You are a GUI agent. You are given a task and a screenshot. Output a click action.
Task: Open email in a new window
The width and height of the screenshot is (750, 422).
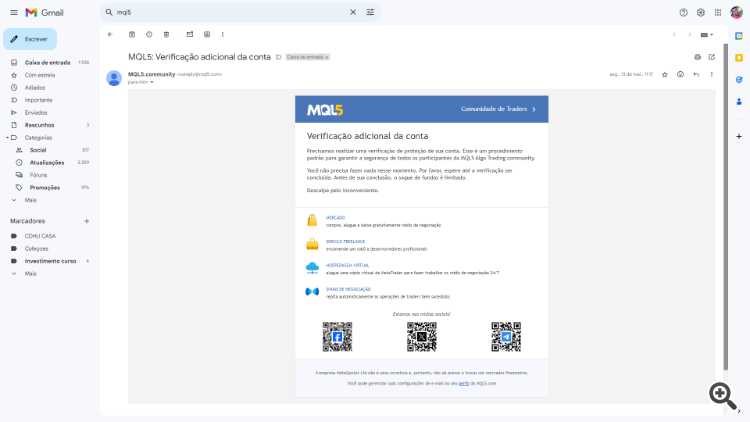click(x=712, y=57)
